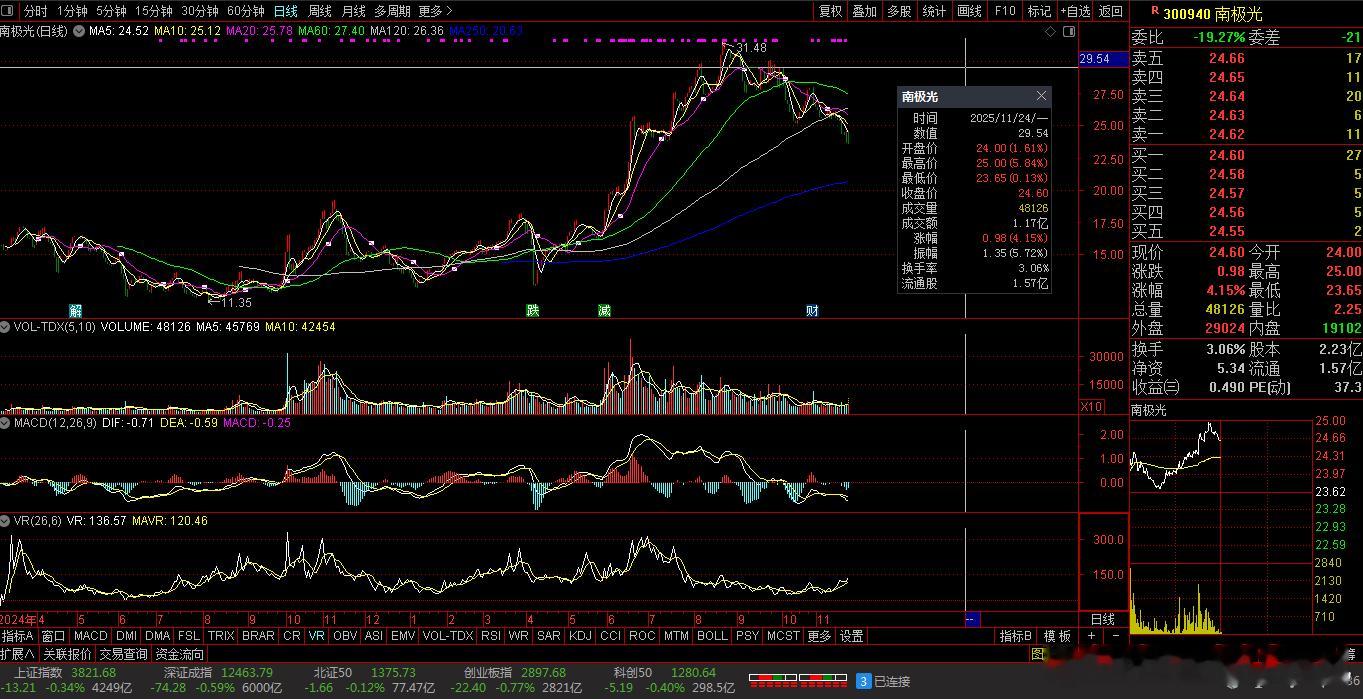Click the window layout icon at chart top-right
This screenshot has height=699, width=1363.
click(x=1069, y=32)
